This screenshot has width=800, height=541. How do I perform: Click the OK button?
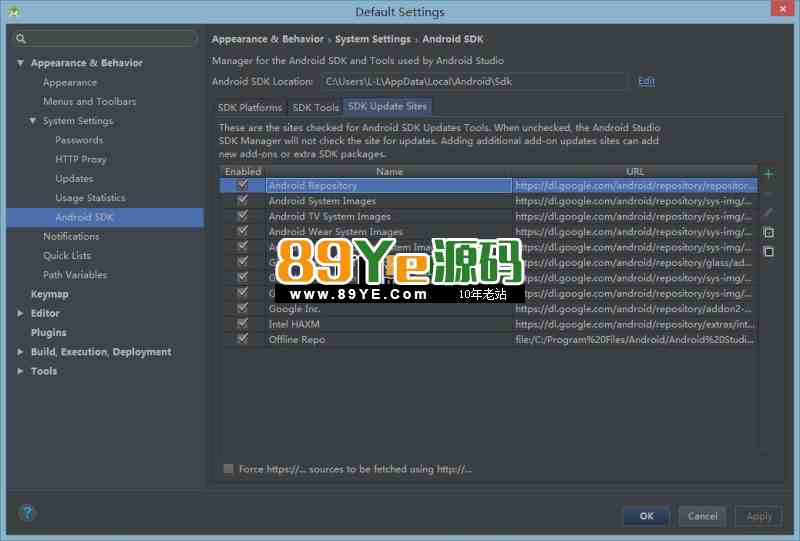646,515
